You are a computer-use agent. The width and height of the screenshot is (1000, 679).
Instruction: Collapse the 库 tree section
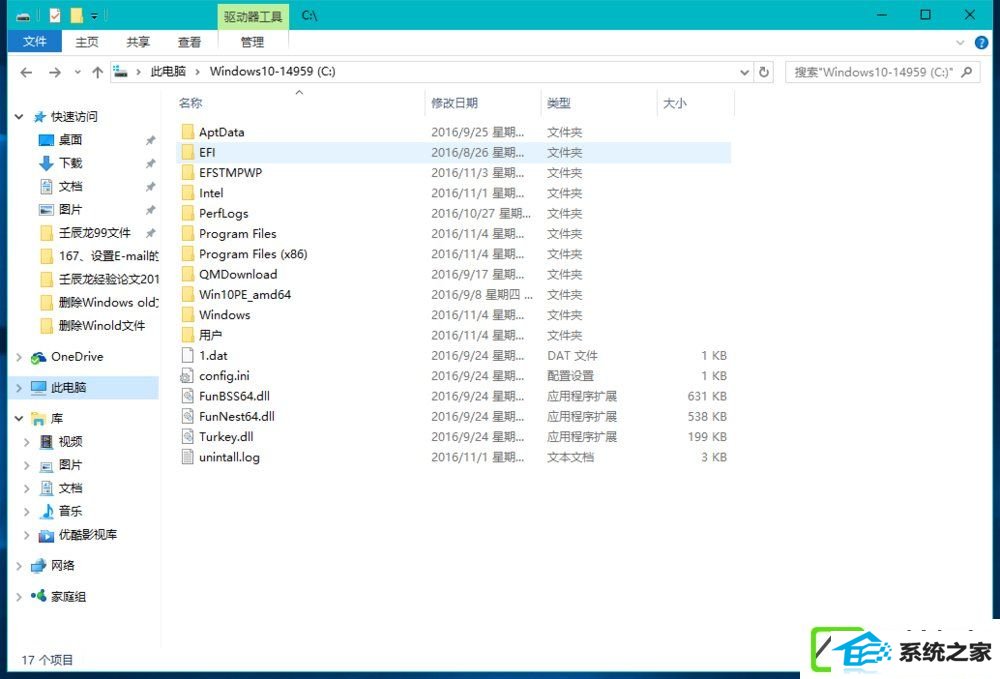click(19, 419)
